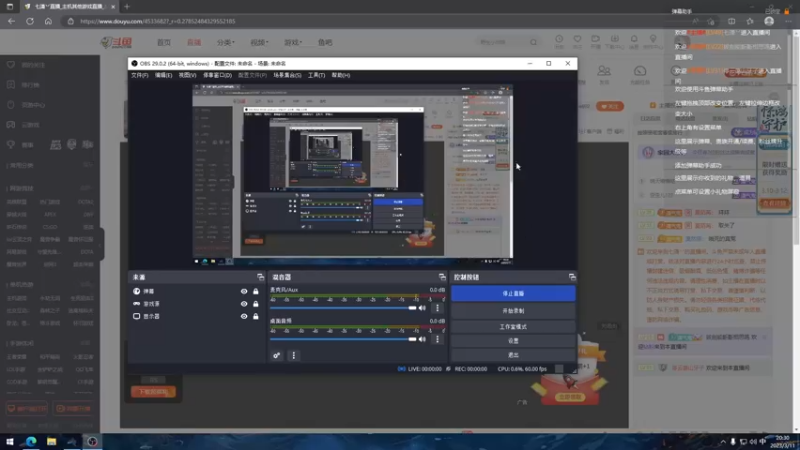Toggle the lock on the 游戏源 source

256,304
